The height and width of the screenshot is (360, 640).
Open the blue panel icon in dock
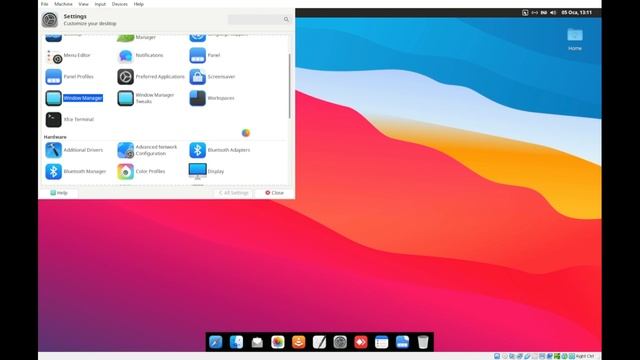[402, 342]
